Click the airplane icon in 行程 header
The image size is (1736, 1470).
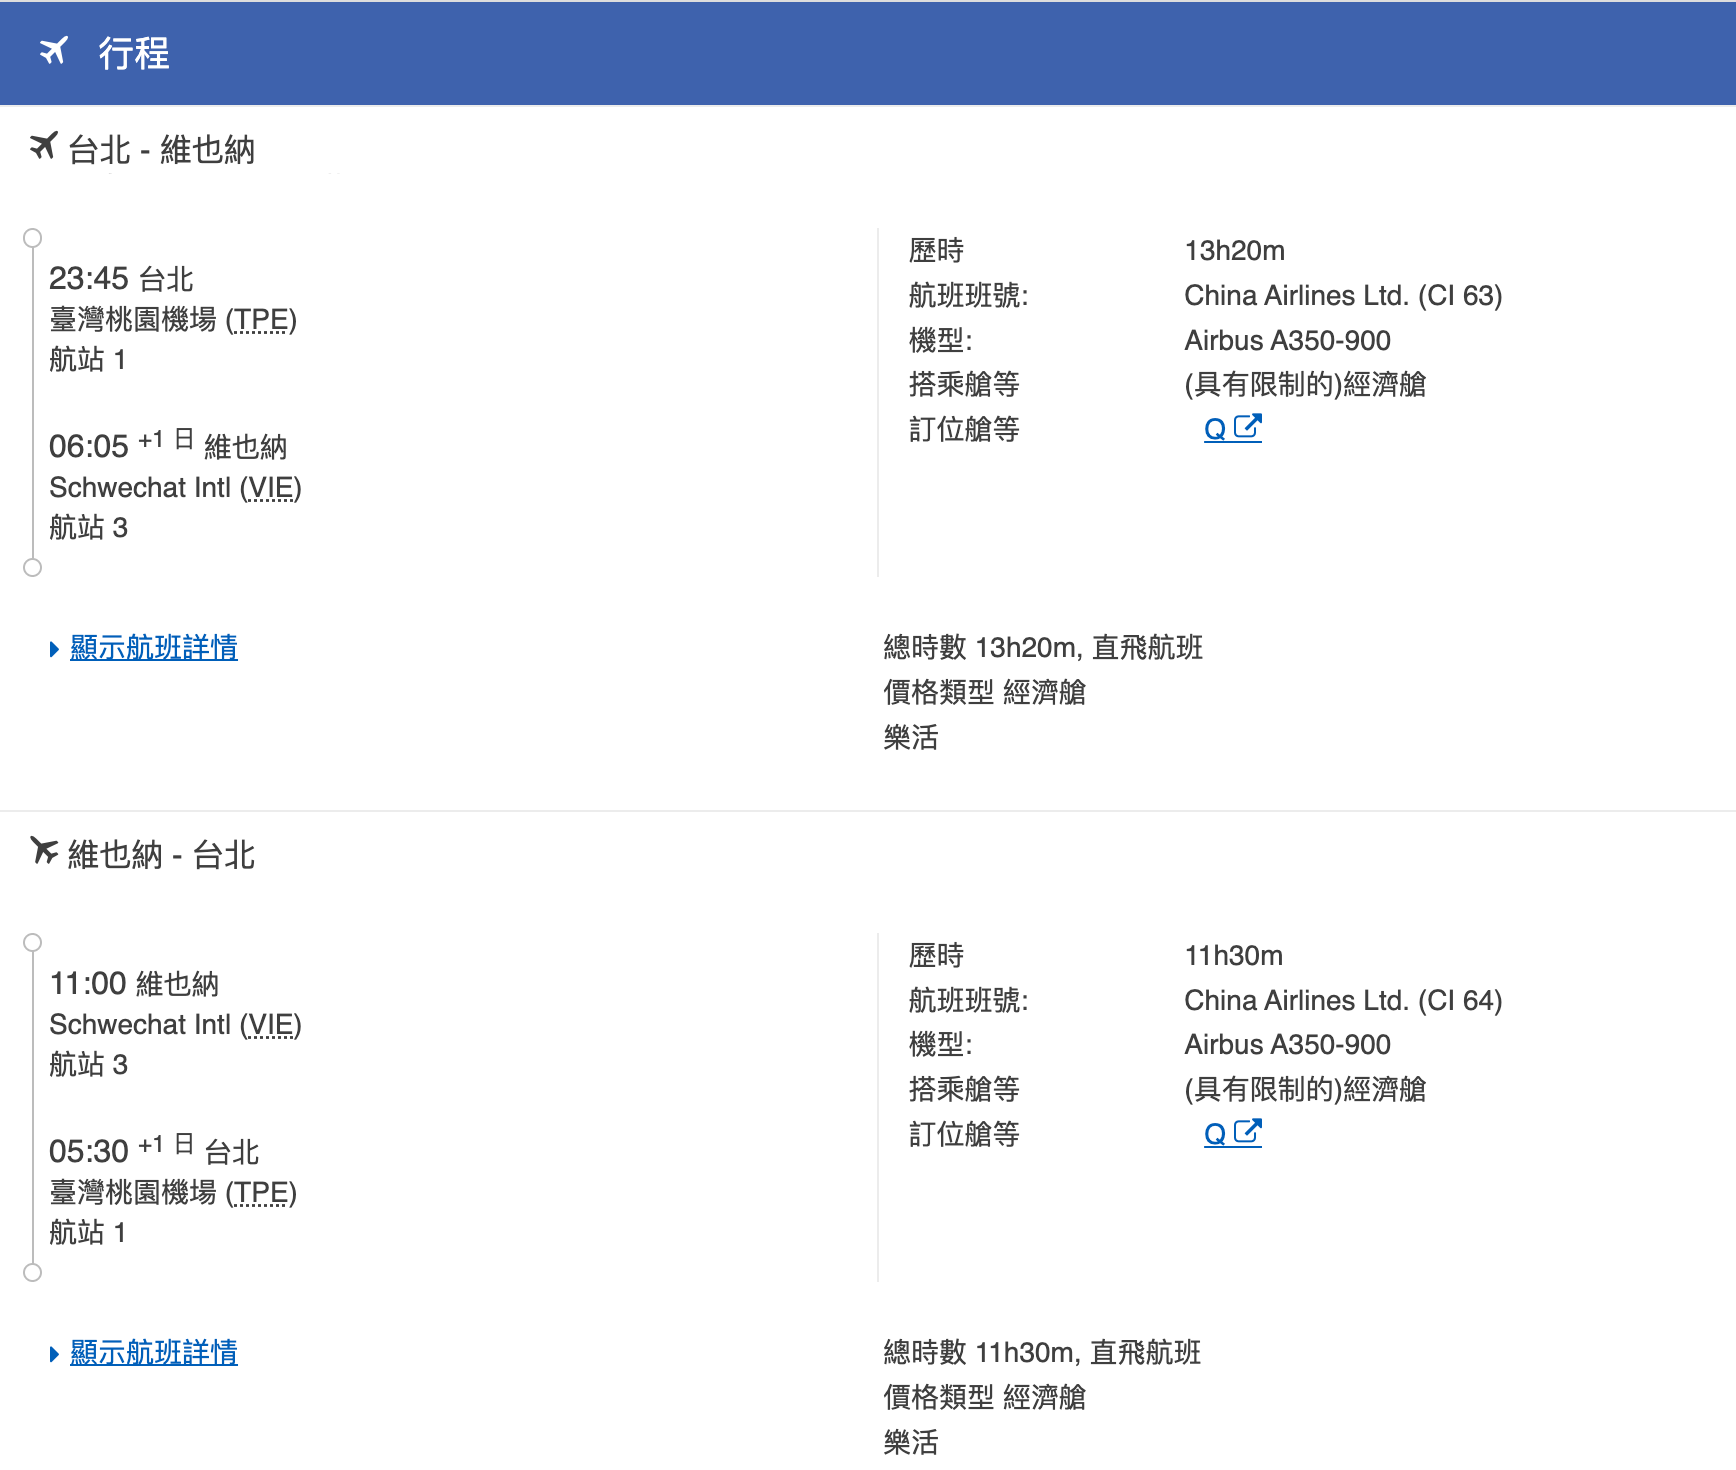click(54, 51)
